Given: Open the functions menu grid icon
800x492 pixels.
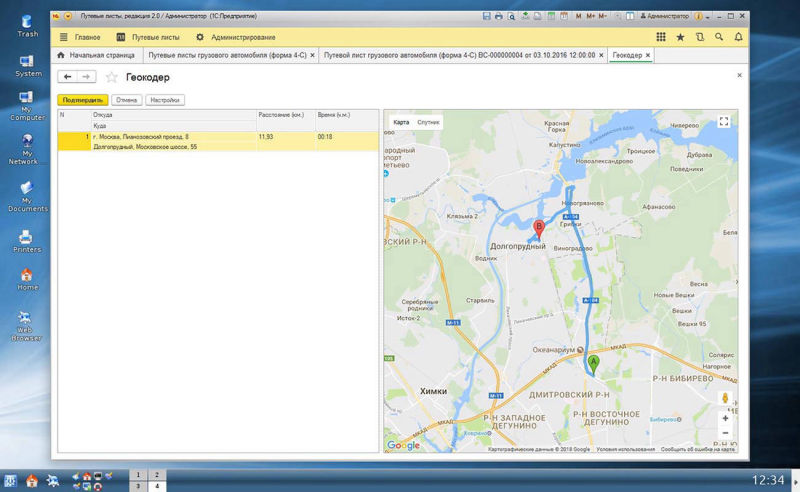Looking at the screenshot, I should click(x=661, y=37).
